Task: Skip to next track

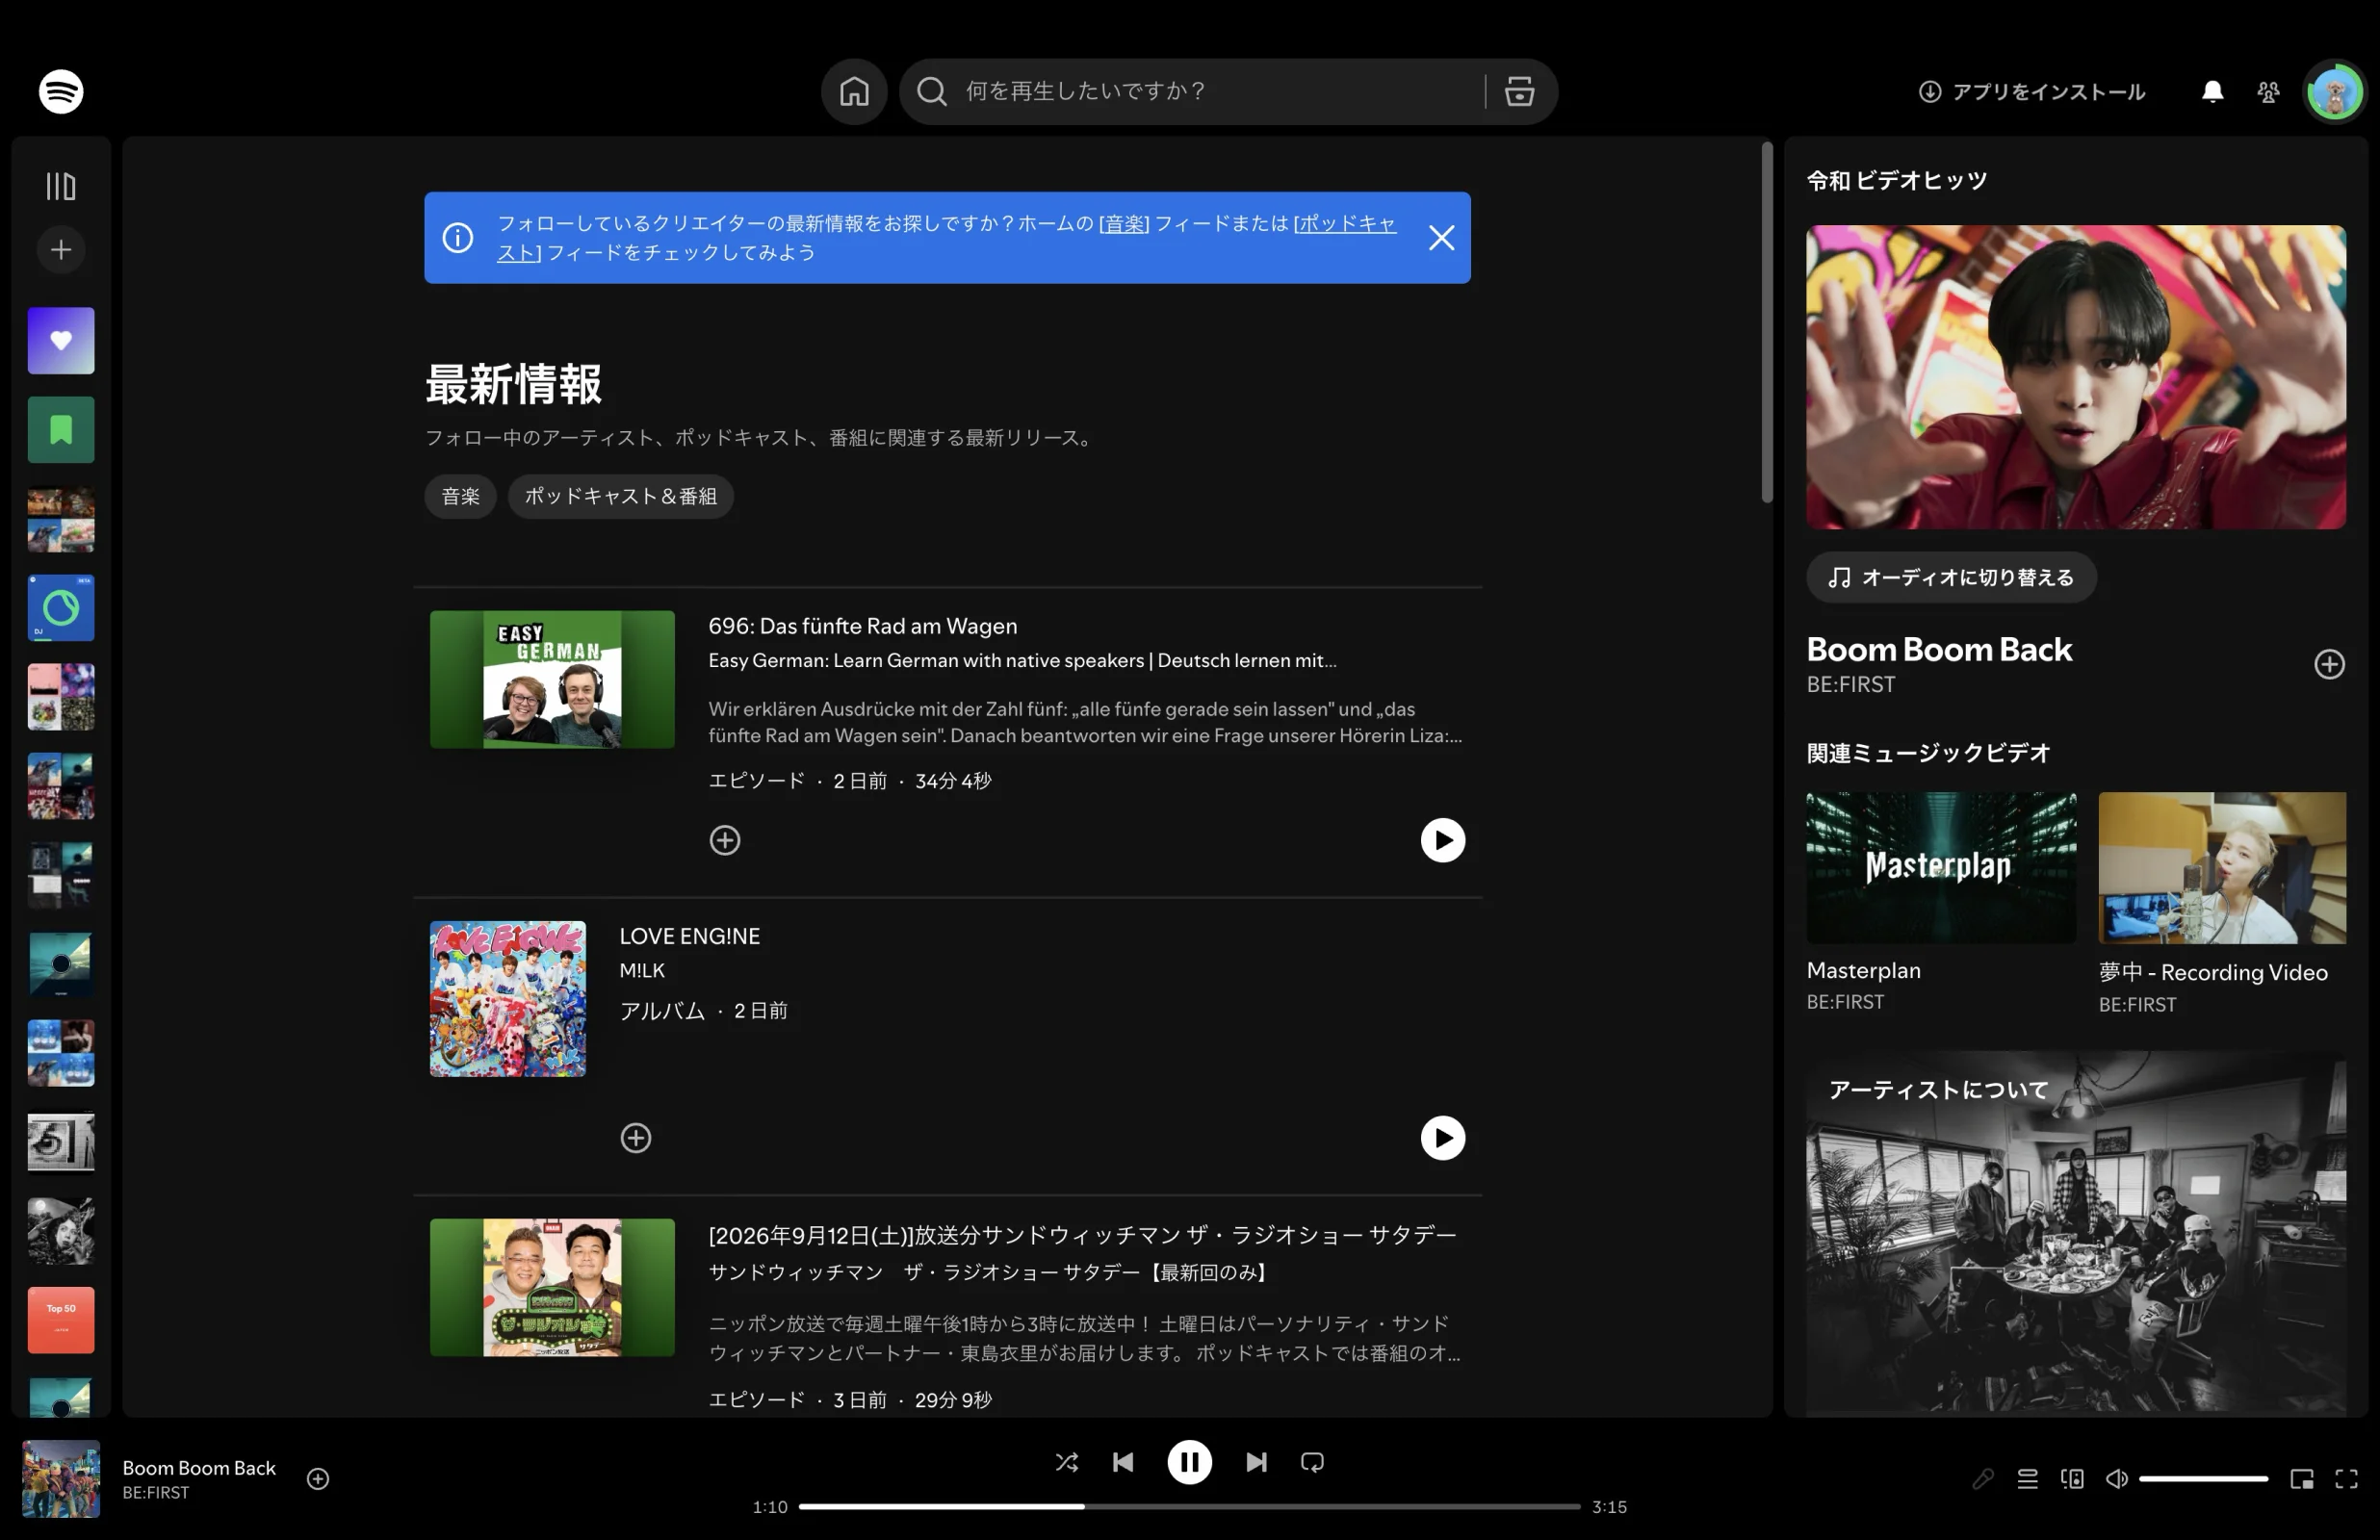Action: coord(1256,1462)
